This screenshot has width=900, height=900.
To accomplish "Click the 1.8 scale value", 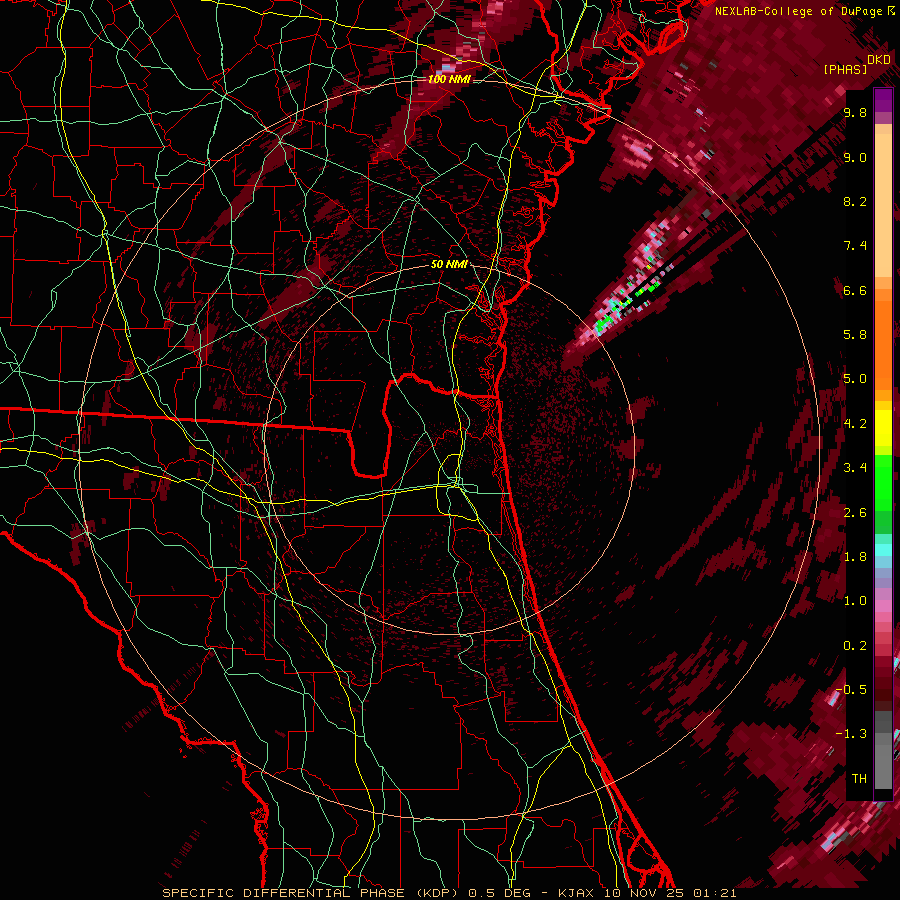I will click(x=855, y=557).
